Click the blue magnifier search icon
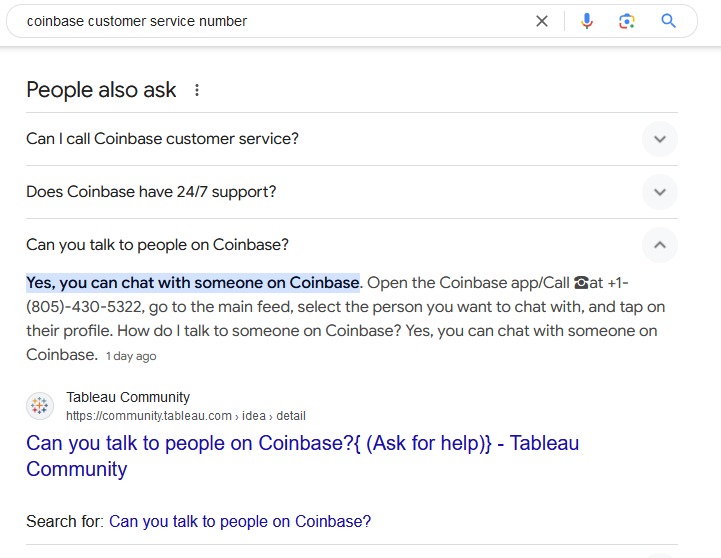721x558 pixels. pos(668,21)
